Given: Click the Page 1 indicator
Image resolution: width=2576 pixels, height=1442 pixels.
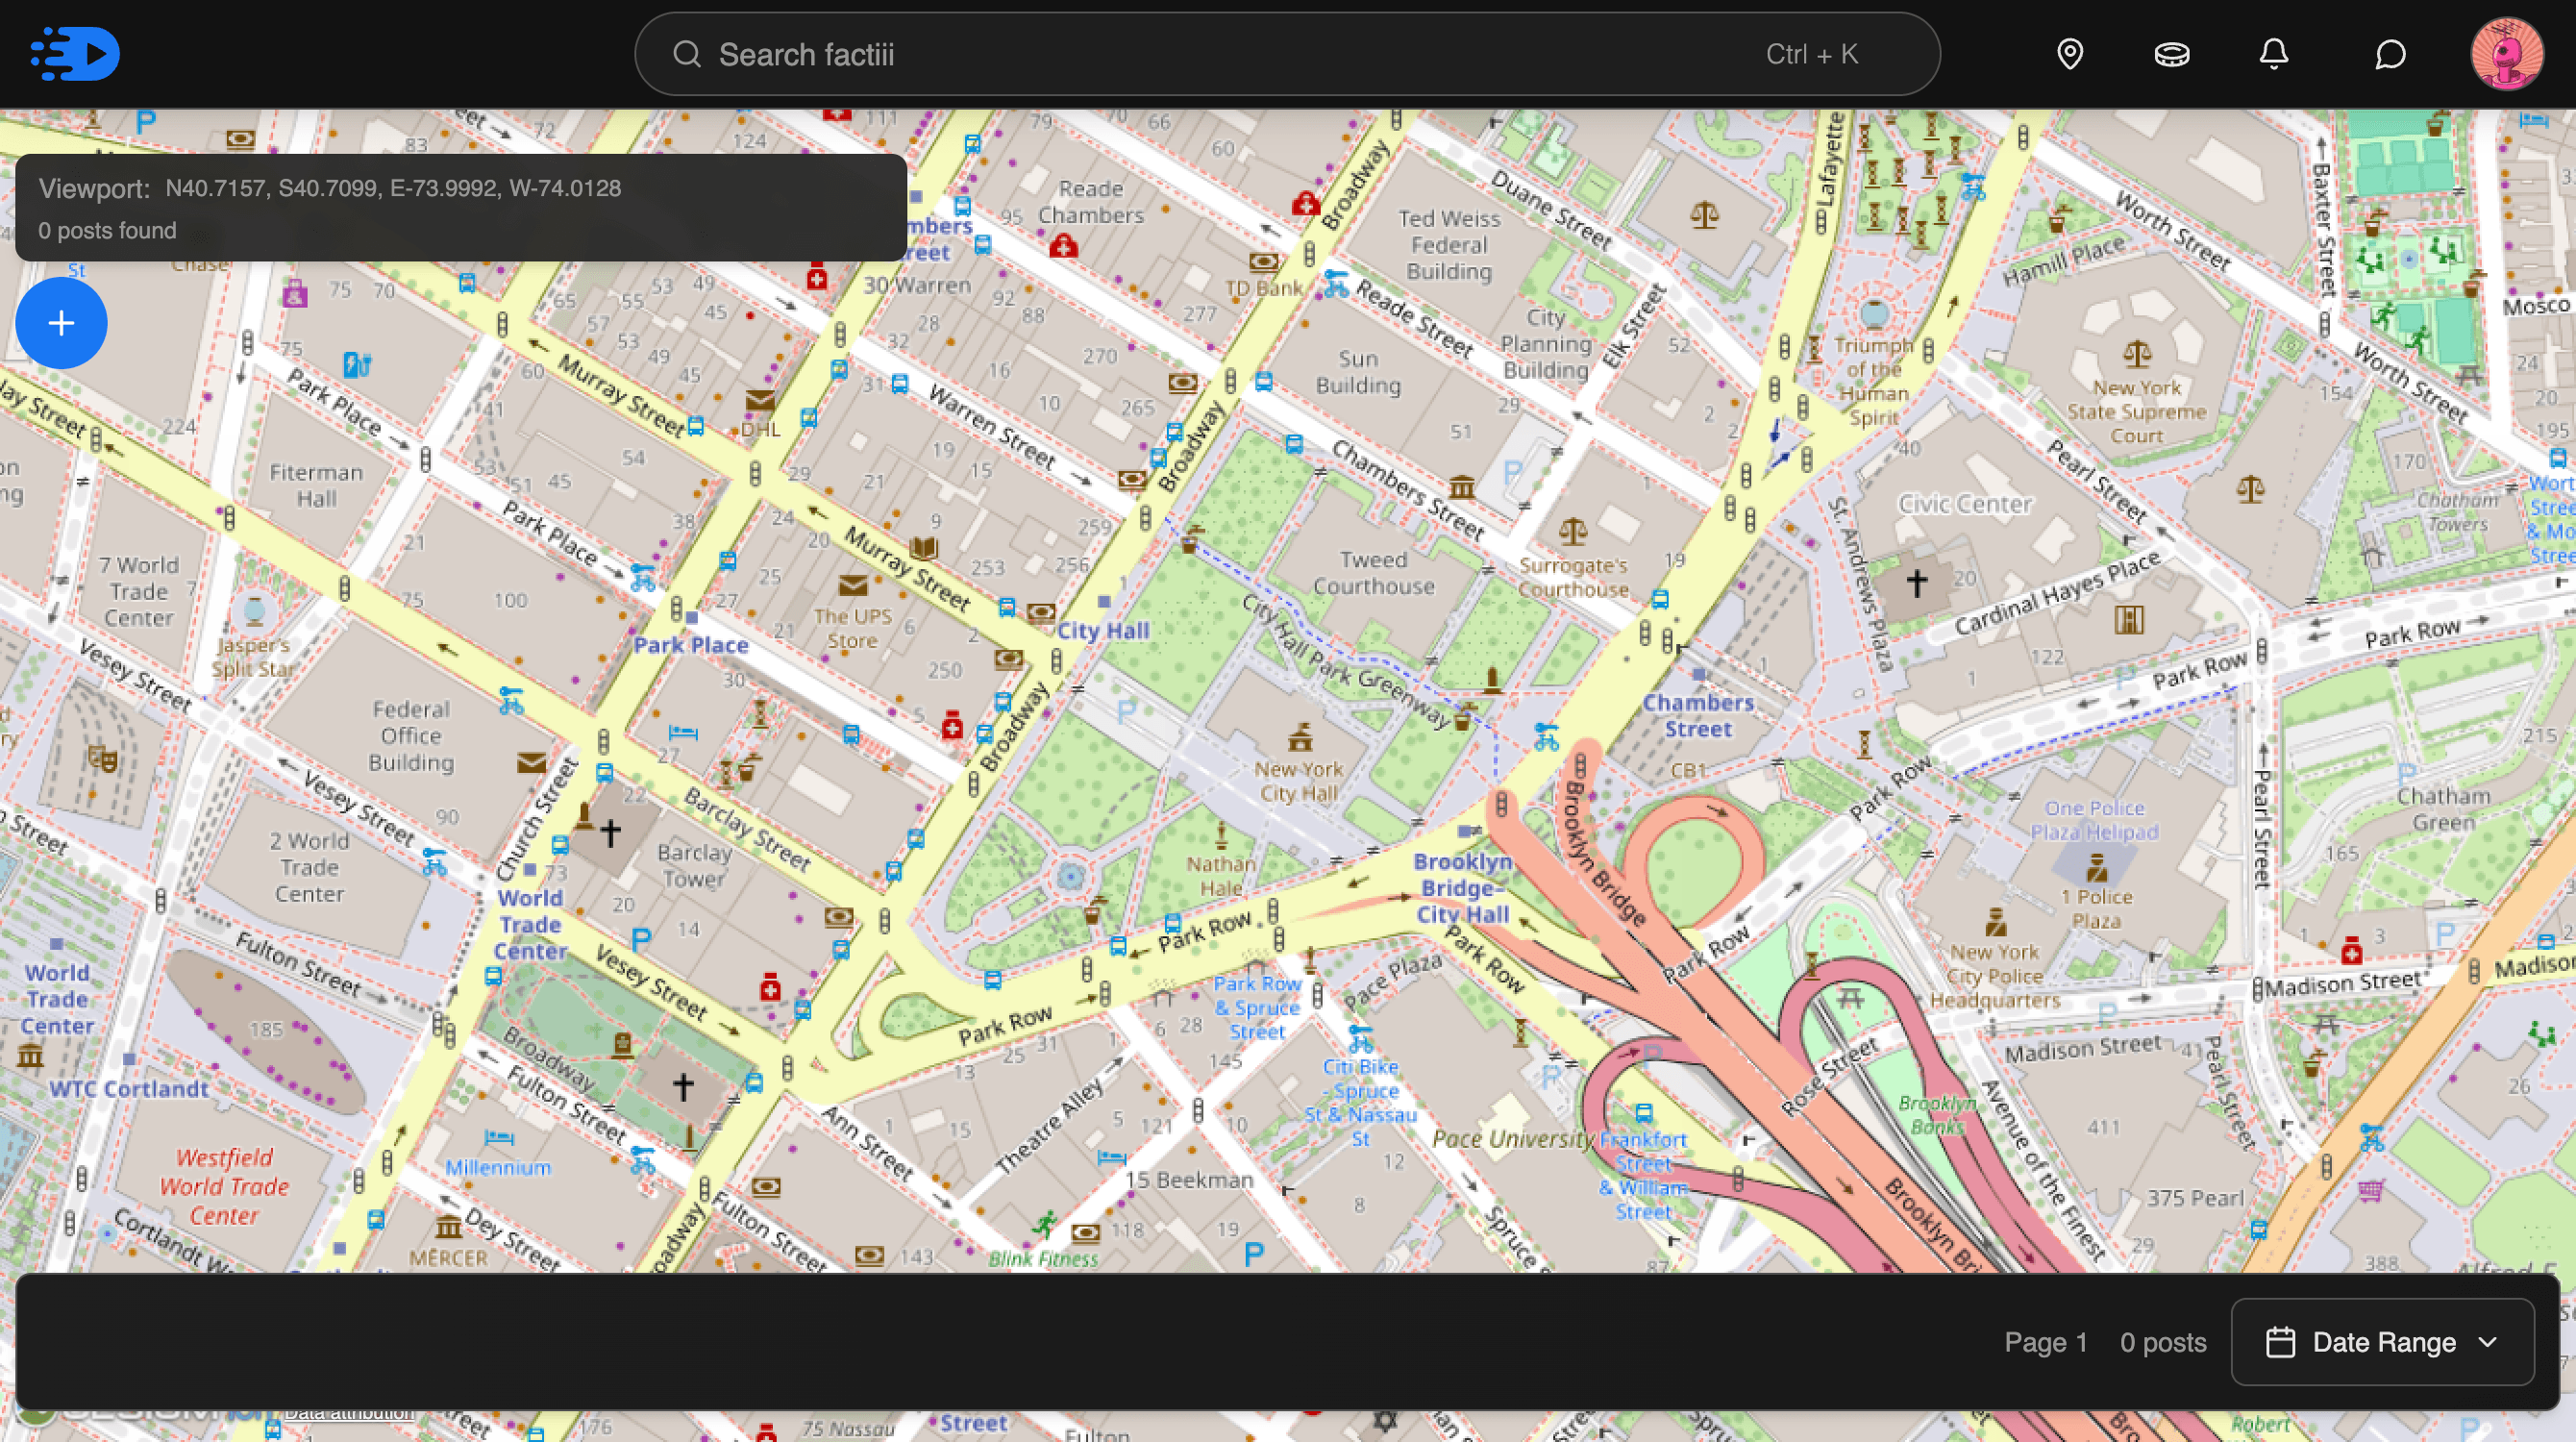Looking at the screenshot, I should click(x=2045, y=1343).
